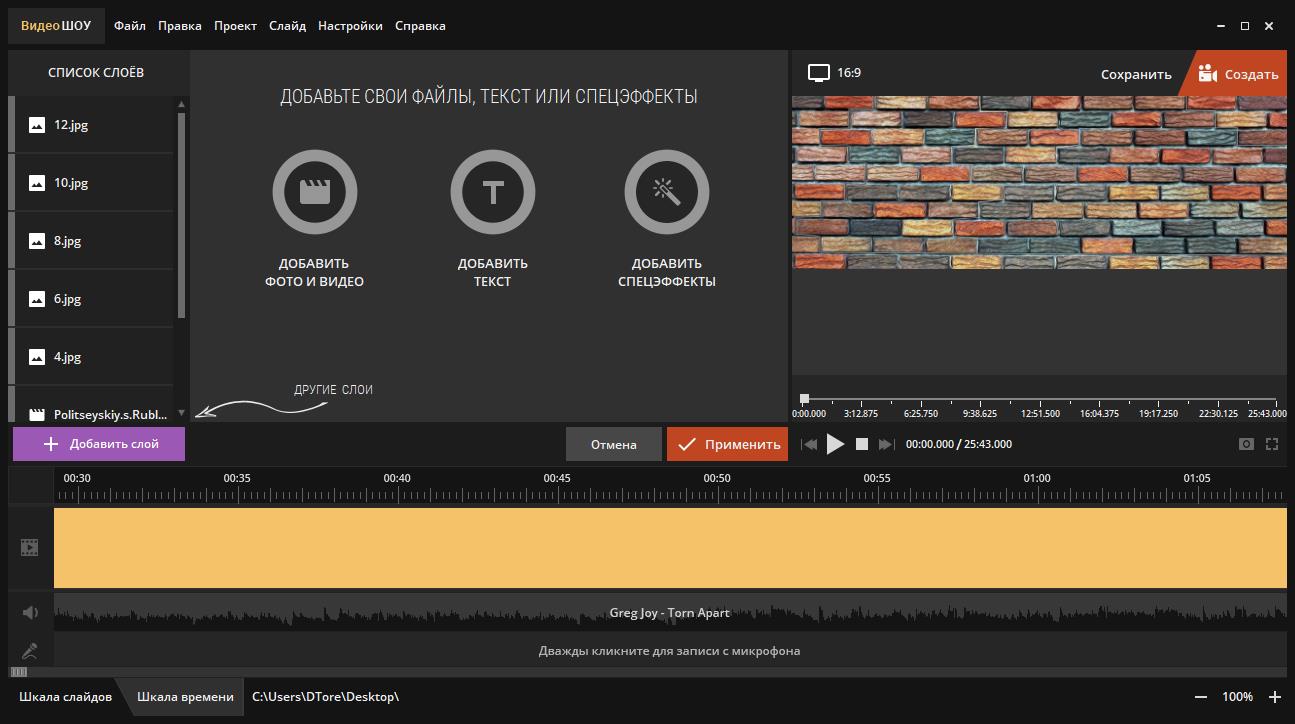Click the Add Text circle icon

pos(492,192)
